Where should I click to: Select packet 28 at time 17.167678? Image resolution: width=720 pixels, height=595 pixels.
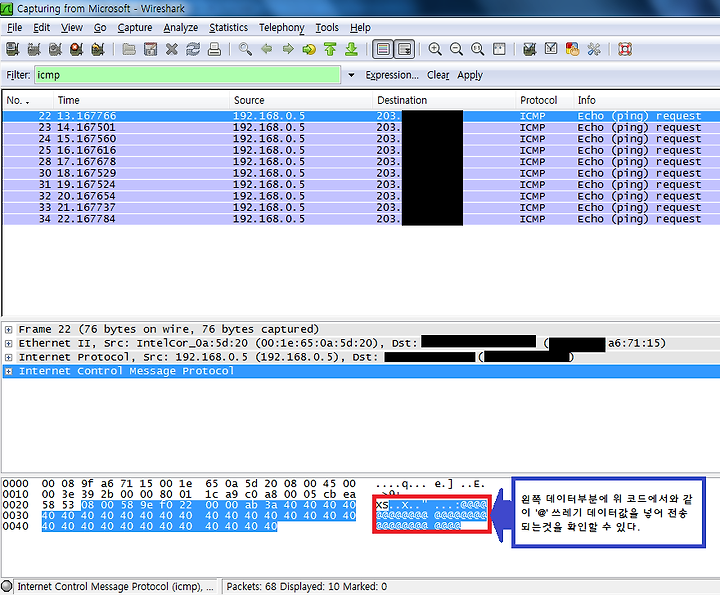[361, 162]
